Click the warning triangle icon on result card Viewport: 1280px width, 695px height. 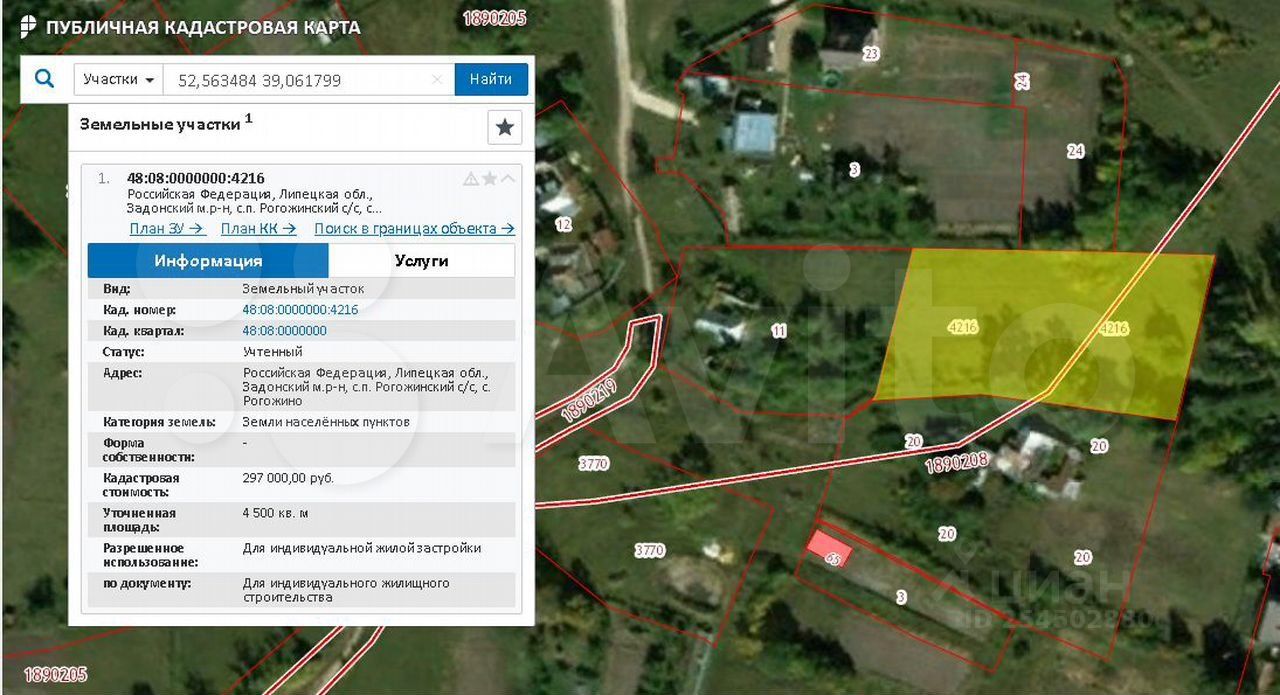[x=471, y=179]
